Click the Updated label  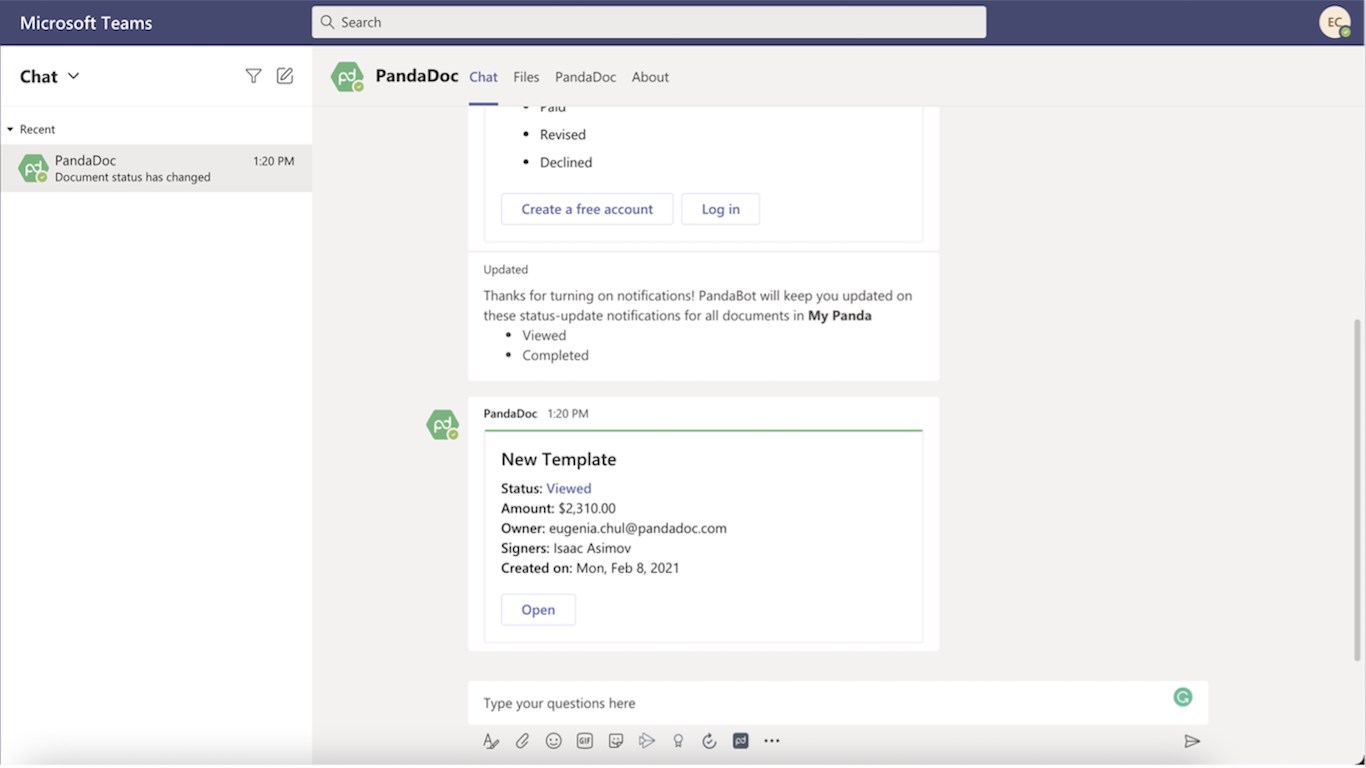(506, 269)
